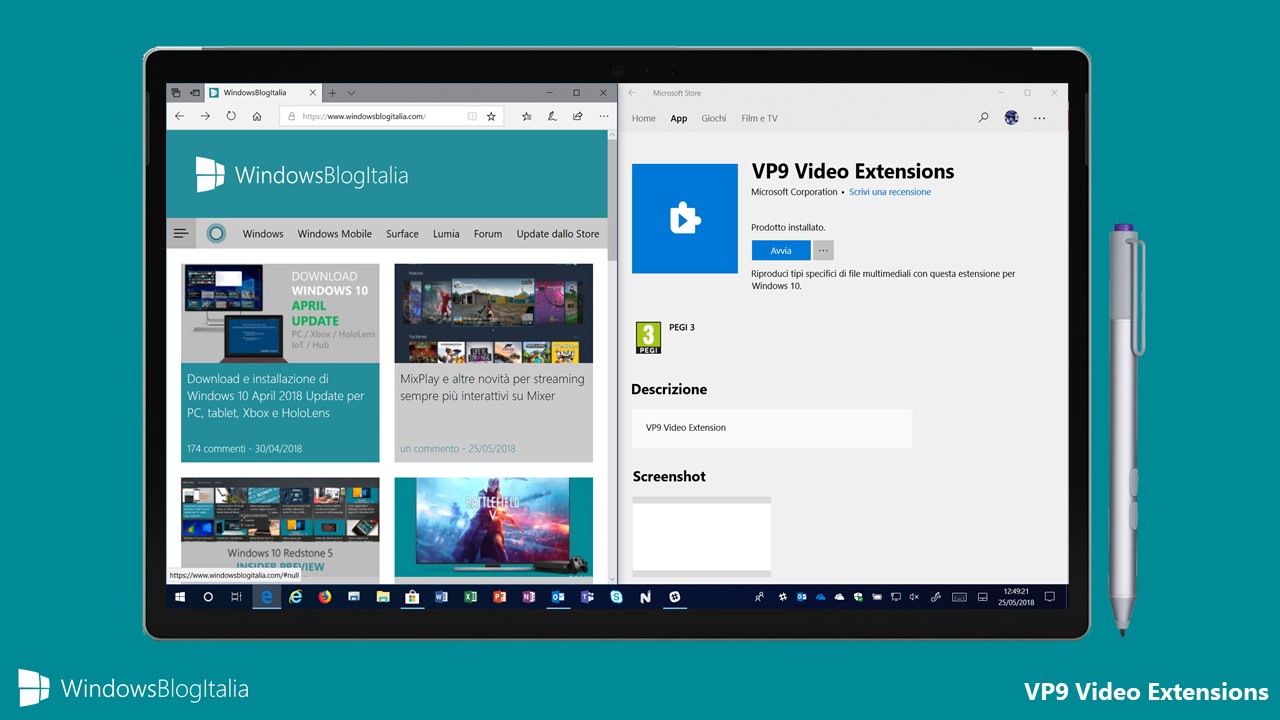Go to the Surface section
The width and height of the screenshot is (1280, 720).
(x=402, y=234)
